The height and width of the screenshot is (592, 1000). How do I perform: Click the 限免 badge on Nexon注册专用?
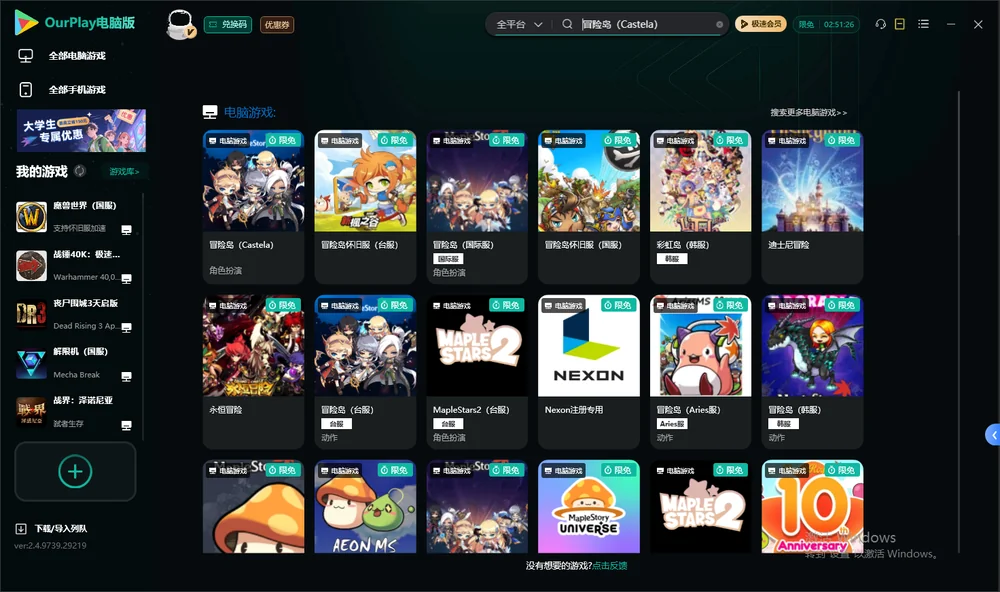click(x=618, y=305)
